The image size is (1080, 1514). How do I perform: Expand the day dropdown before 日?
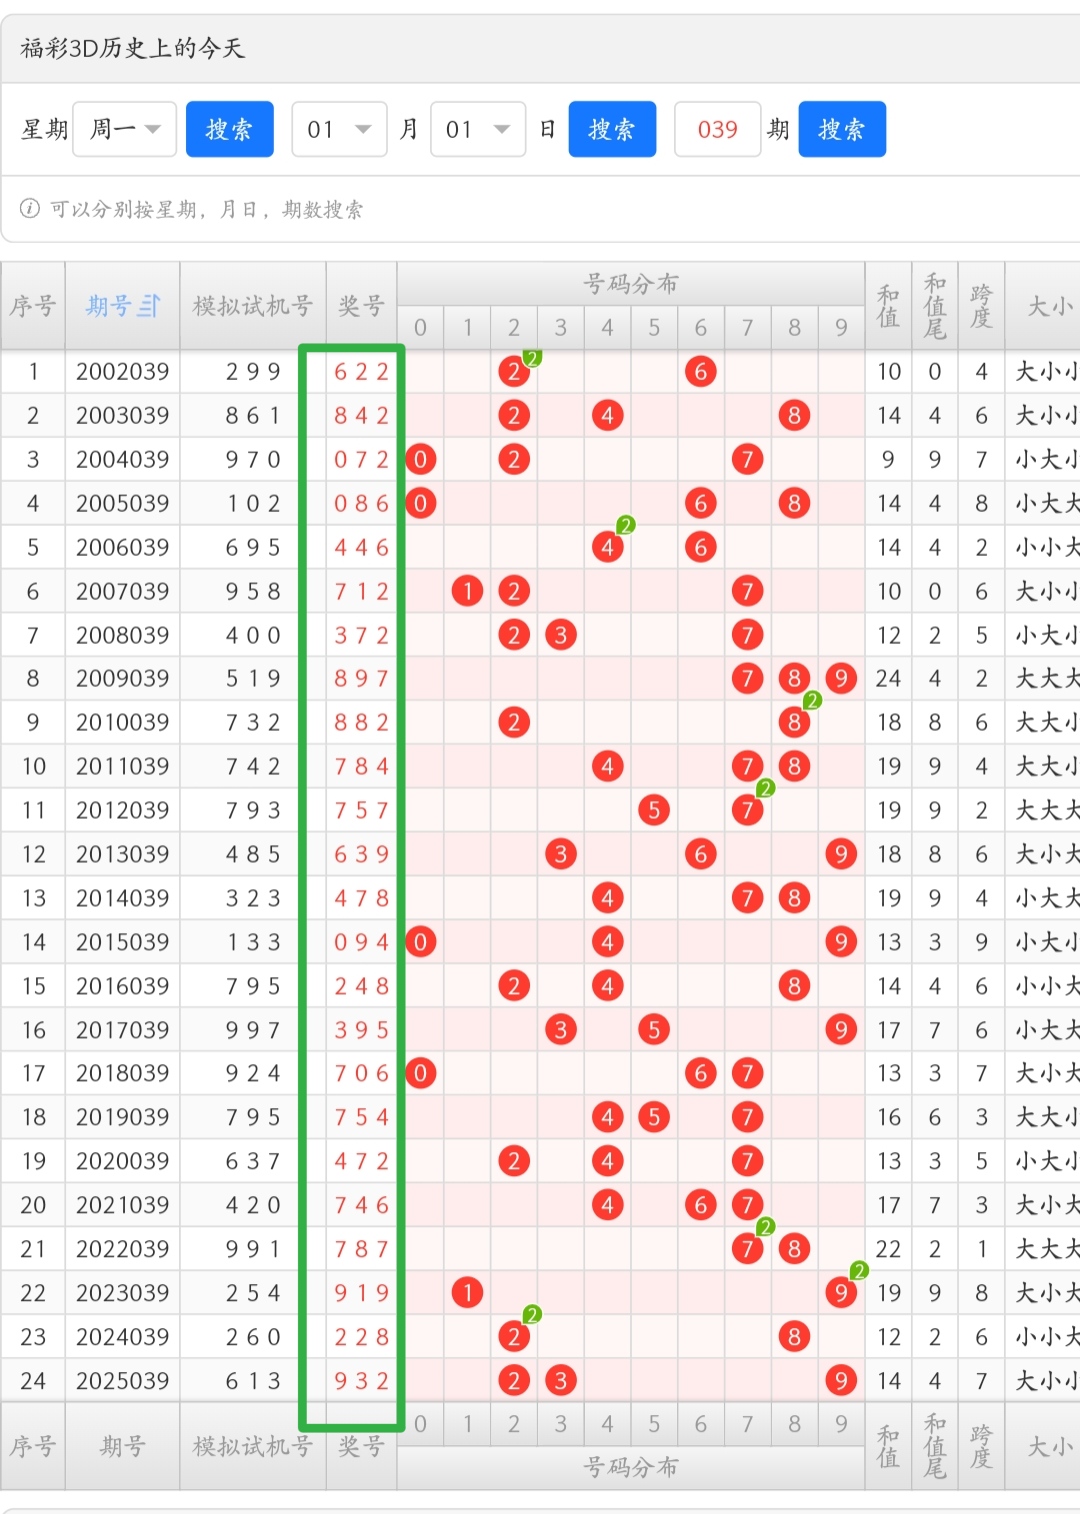[478, 129]
